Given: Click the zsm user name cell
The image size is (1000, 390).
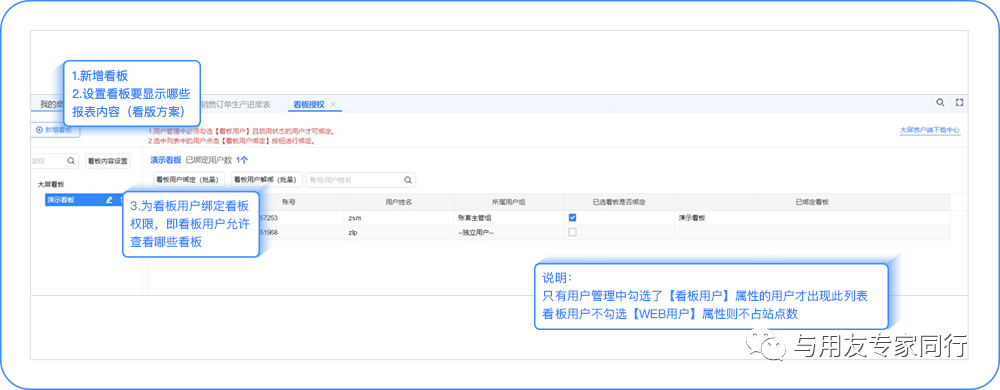Looking at the screenshot, I should 399,217.
